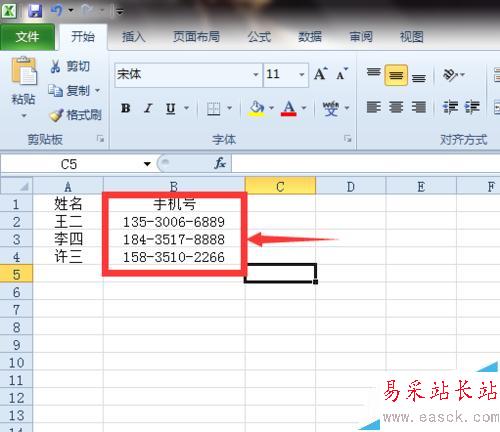500x432 pixels.
Task: Align text to bottom
Action: (419, 77)
